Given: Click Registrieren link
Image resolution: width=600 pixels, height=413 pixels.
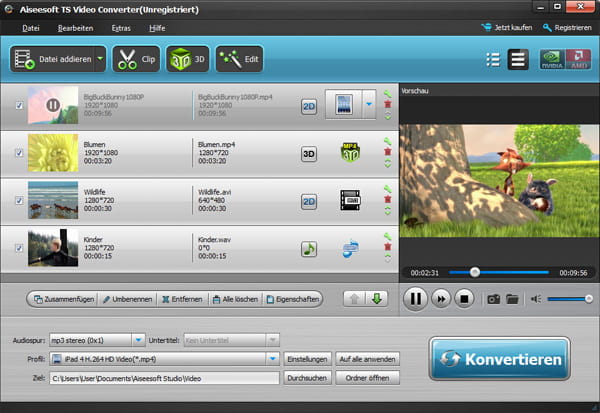Looking at the screenshot, I should click(x=567, y=28).
